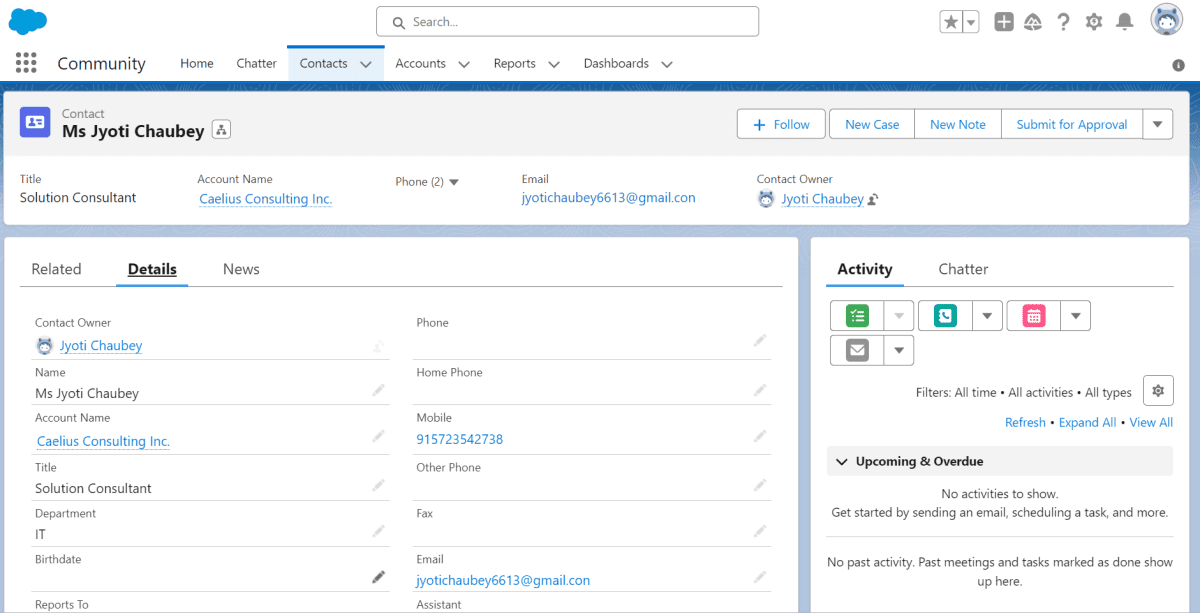Open the user profile avatar
The height and width of the screenshot is (613, 1200).
(x=1167, y=20)
